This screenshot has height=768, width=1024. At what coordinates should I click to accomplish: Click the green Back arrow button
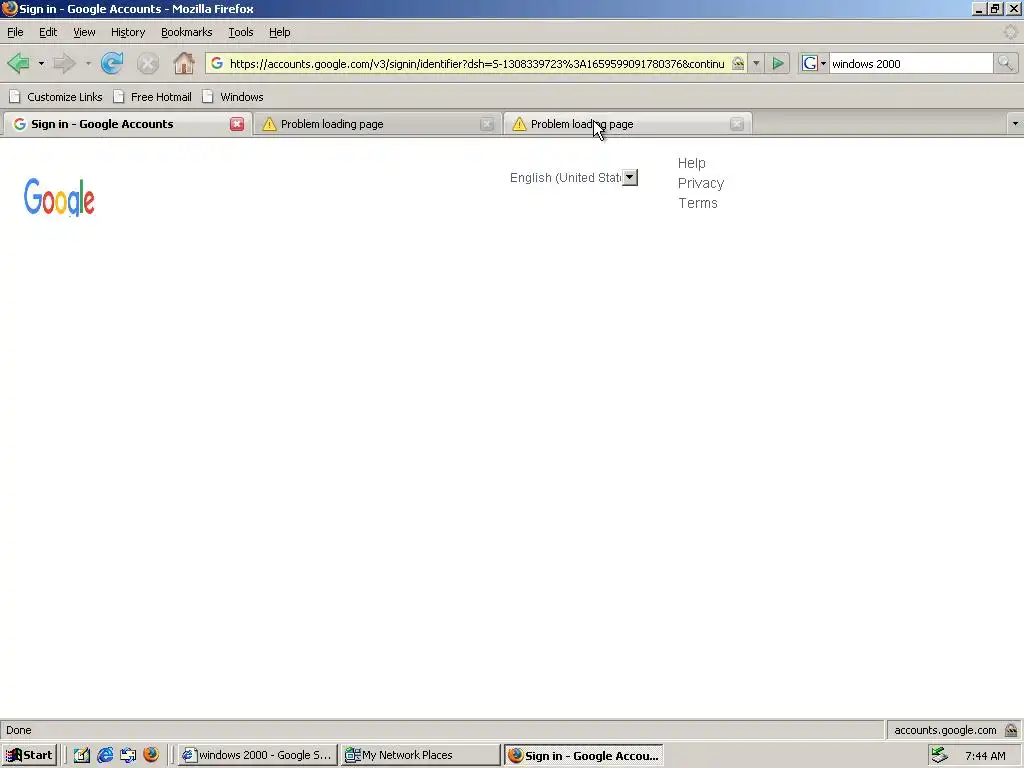pyautogui.click(x=18, y=63)
